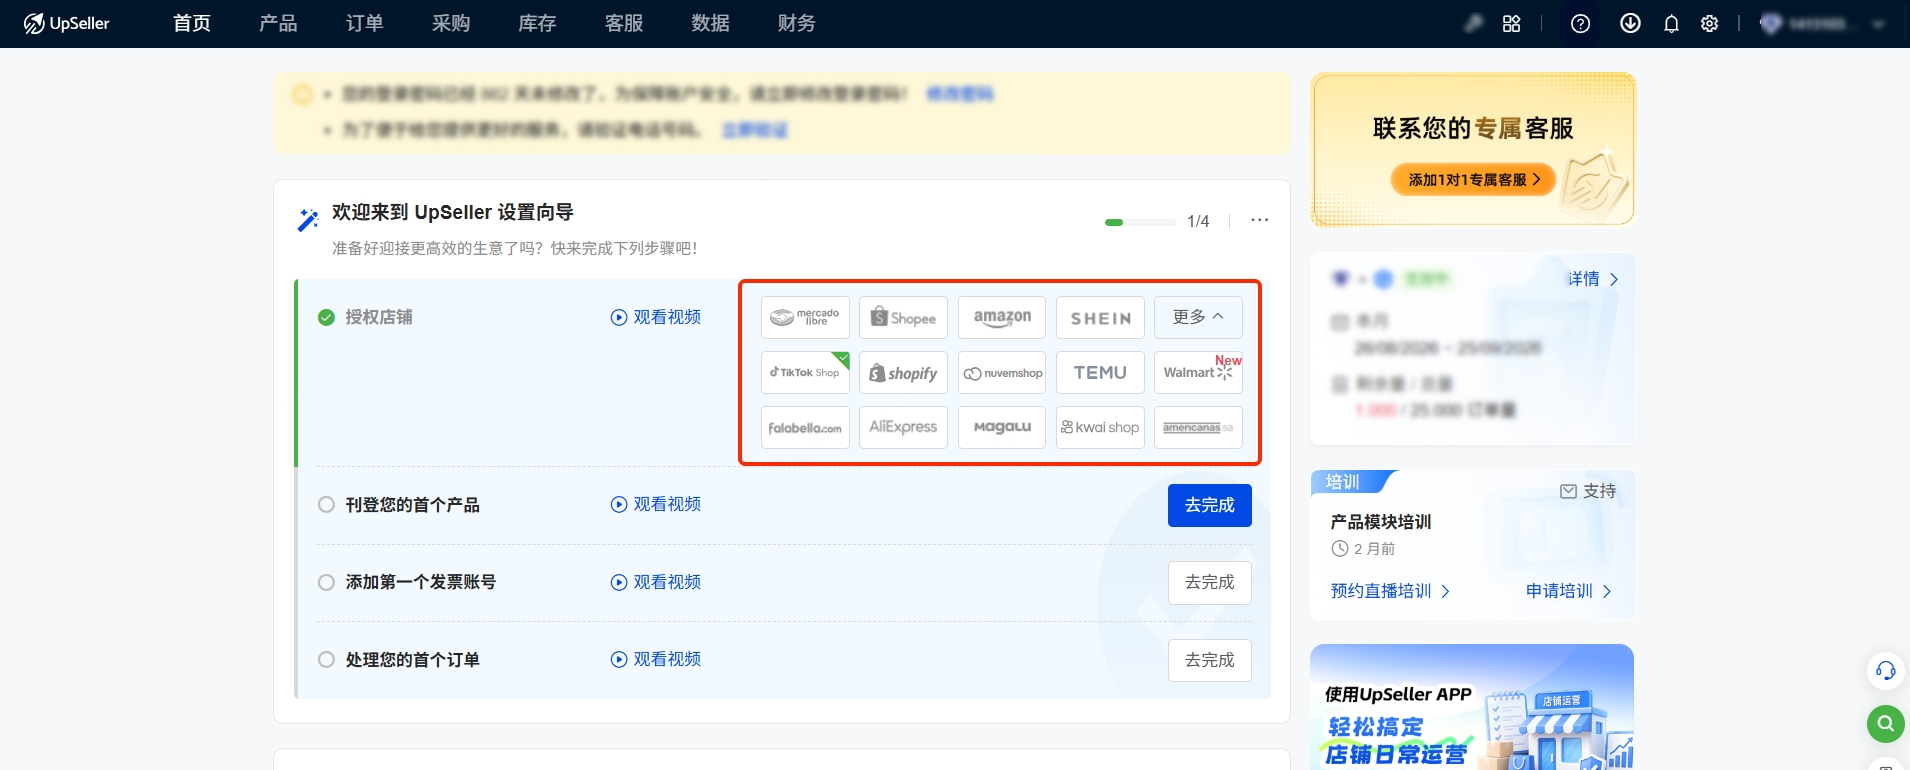Open the 首页 menu
This screenshot has height=770, width=1910.
coord(192,23)
